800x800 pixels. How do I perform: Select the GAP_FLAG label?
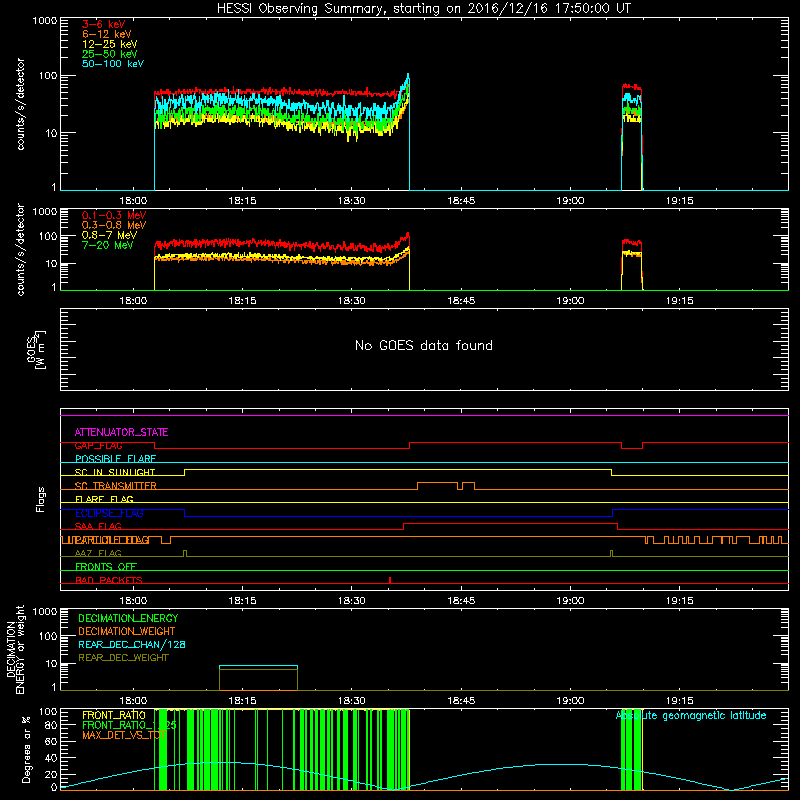(x=98, y=446)
